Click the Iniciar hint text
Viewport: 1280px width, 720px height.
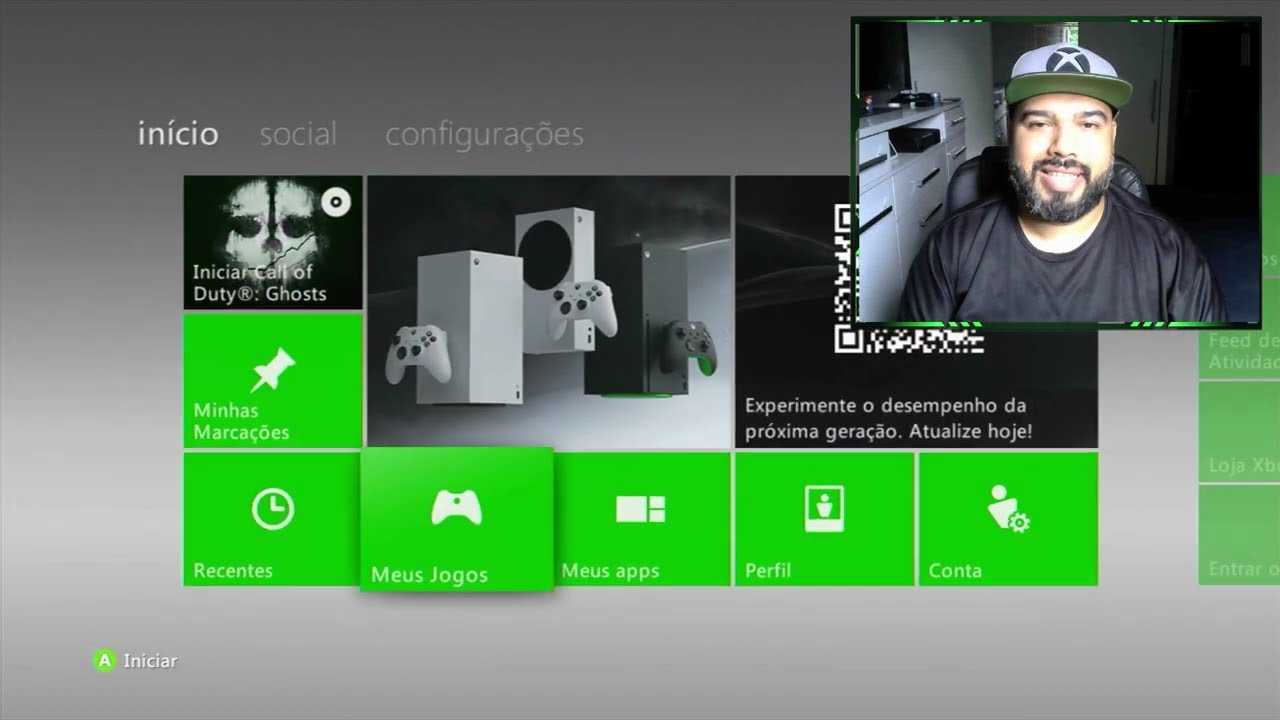(150, 661)
